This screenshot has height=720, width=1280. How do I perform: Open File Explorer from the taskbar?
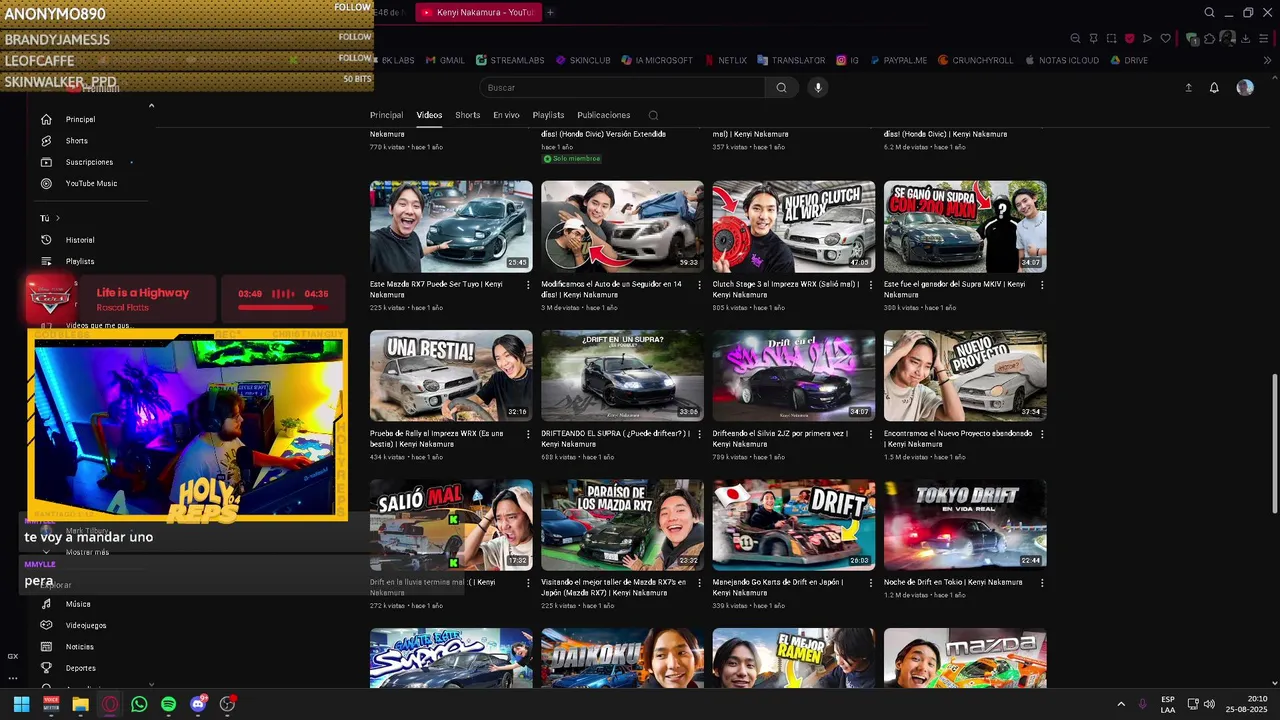[x=80, y=704]
